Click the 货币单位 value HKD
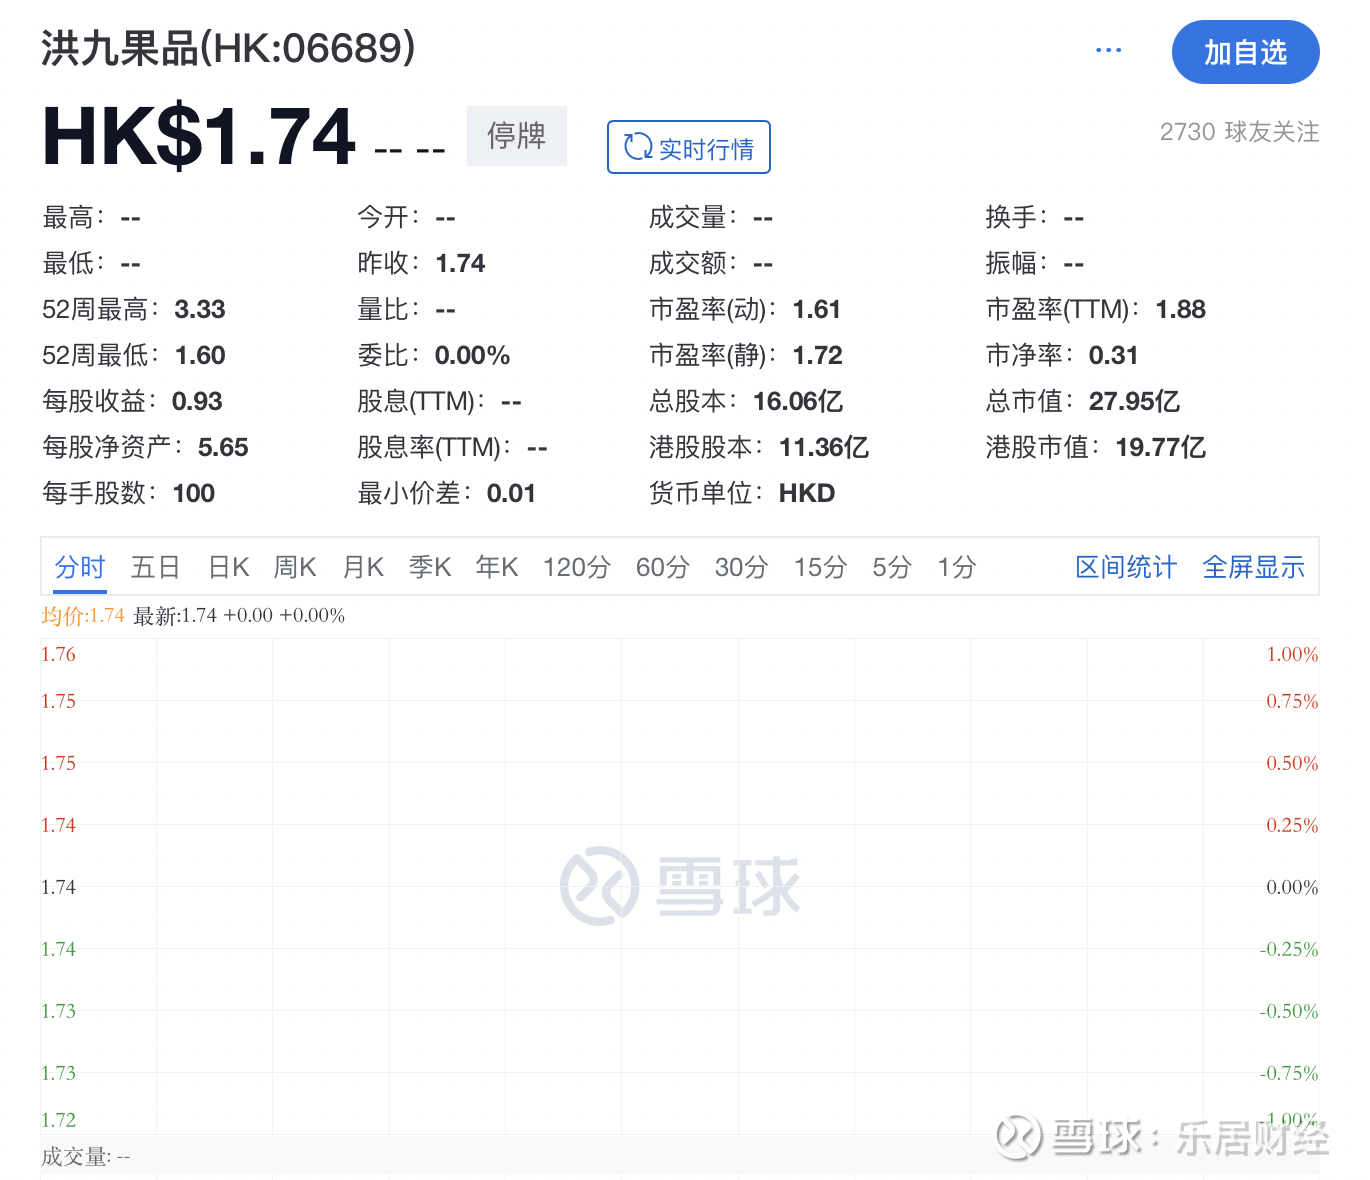 807,494
